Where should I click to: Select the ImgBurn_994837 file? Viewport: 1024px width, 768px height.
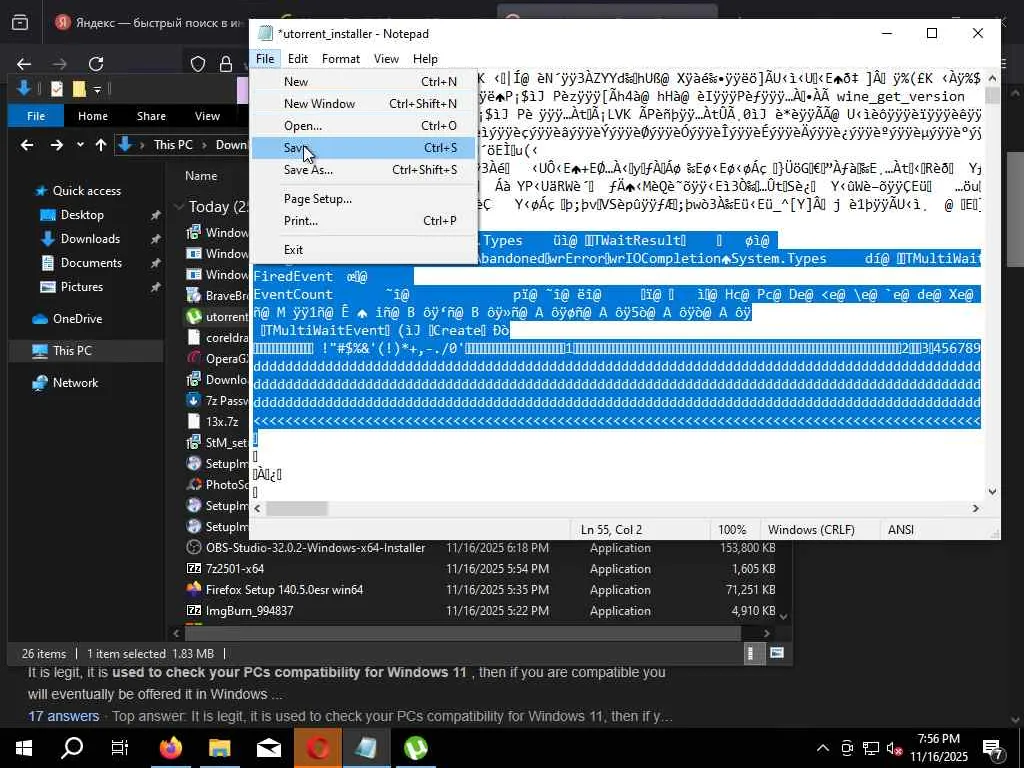pos(249,611)
